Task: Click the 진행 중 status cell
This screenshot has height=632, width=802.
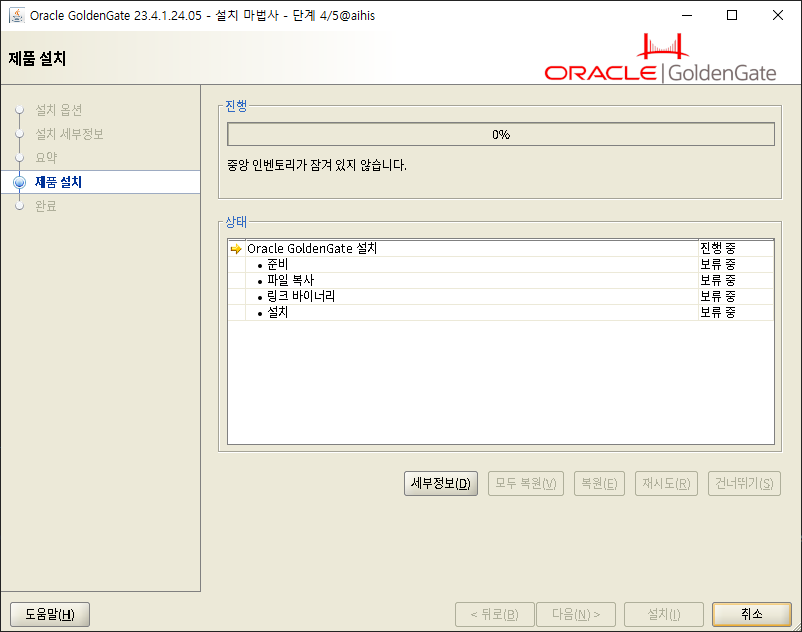Action: coord(736,249)
